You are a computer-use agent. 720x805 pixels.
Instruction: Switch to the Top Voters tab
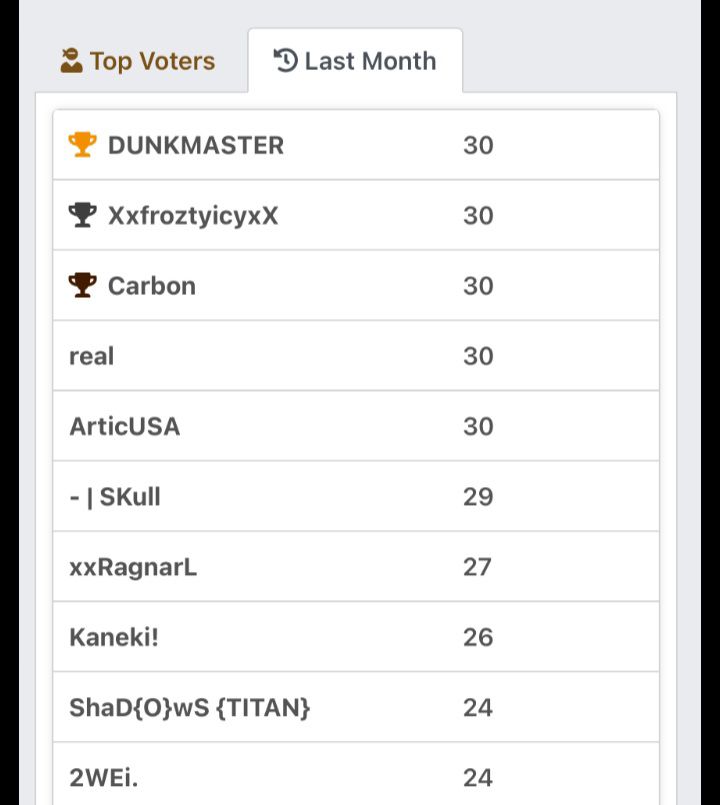138,61
